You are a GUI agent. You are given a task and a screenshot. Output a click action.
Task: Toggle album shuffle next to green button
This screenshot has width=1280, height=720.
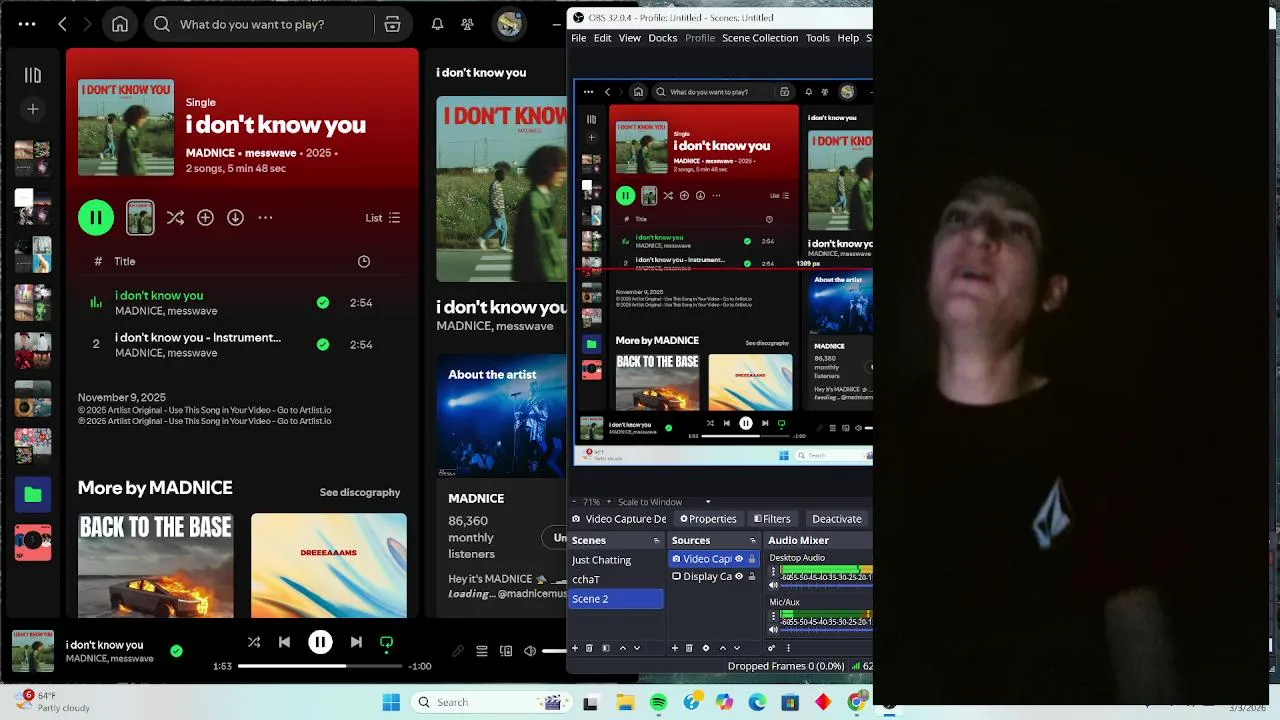tap(175, 217)
